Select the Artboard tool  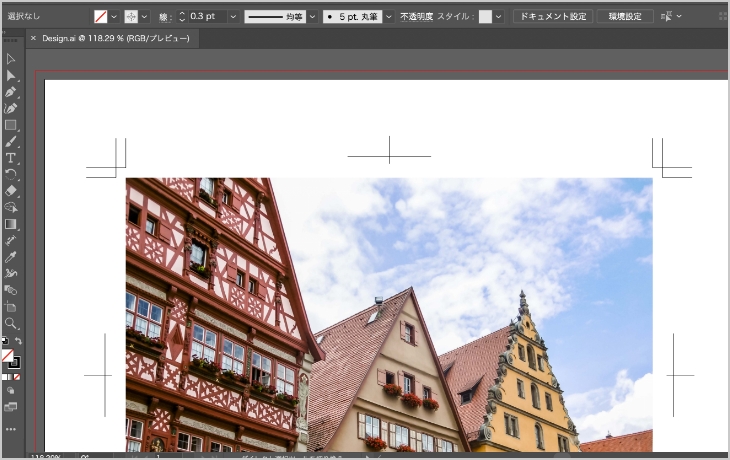point(11,307)
